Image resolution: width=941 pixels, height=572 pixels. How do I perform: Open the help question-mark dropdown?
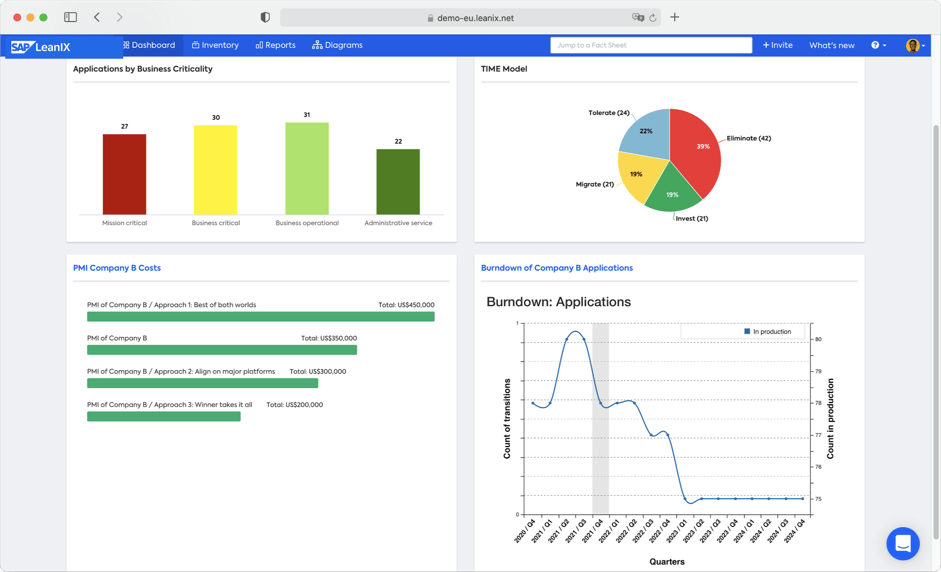(878, 45)
